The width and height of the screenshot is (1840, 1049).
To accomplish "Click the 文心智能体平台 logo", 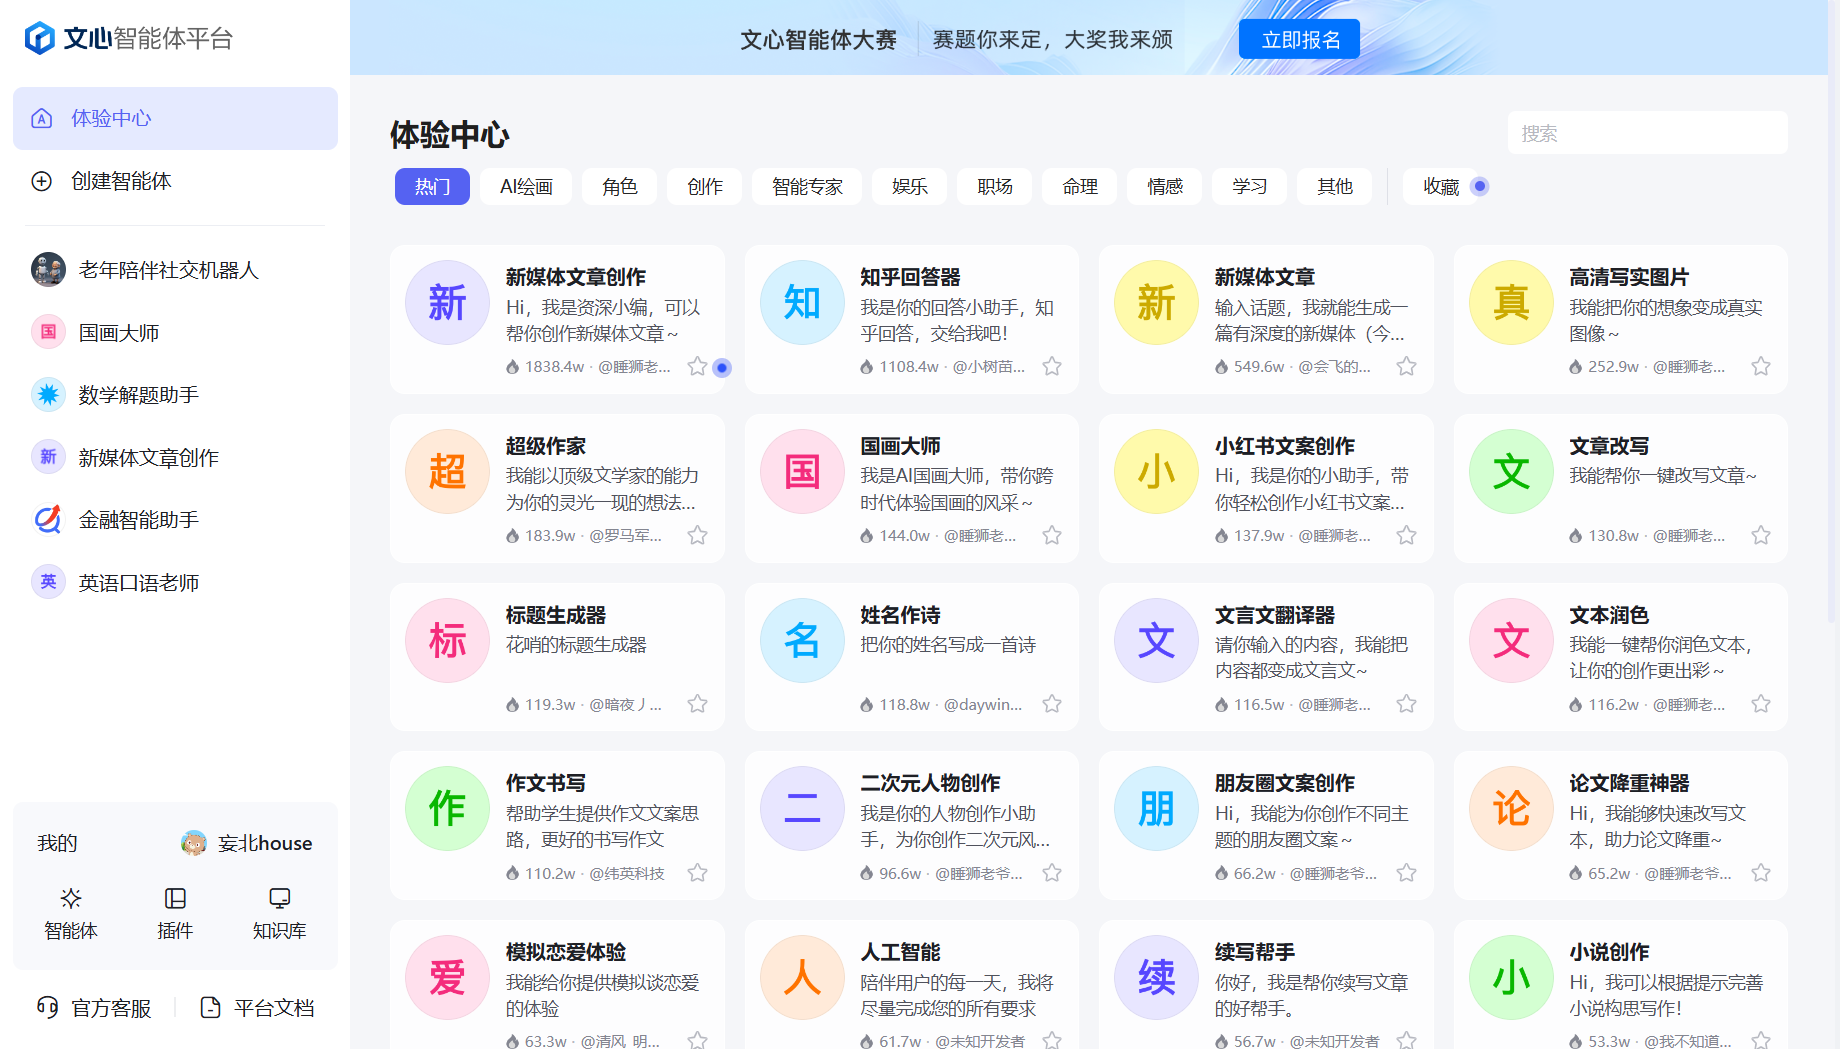I will click(128, 38).
